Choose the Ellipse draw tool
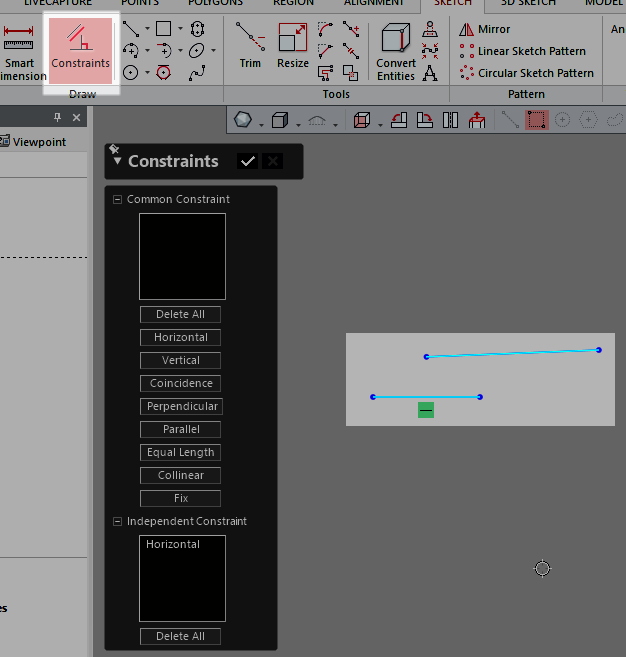 [197, 51]
